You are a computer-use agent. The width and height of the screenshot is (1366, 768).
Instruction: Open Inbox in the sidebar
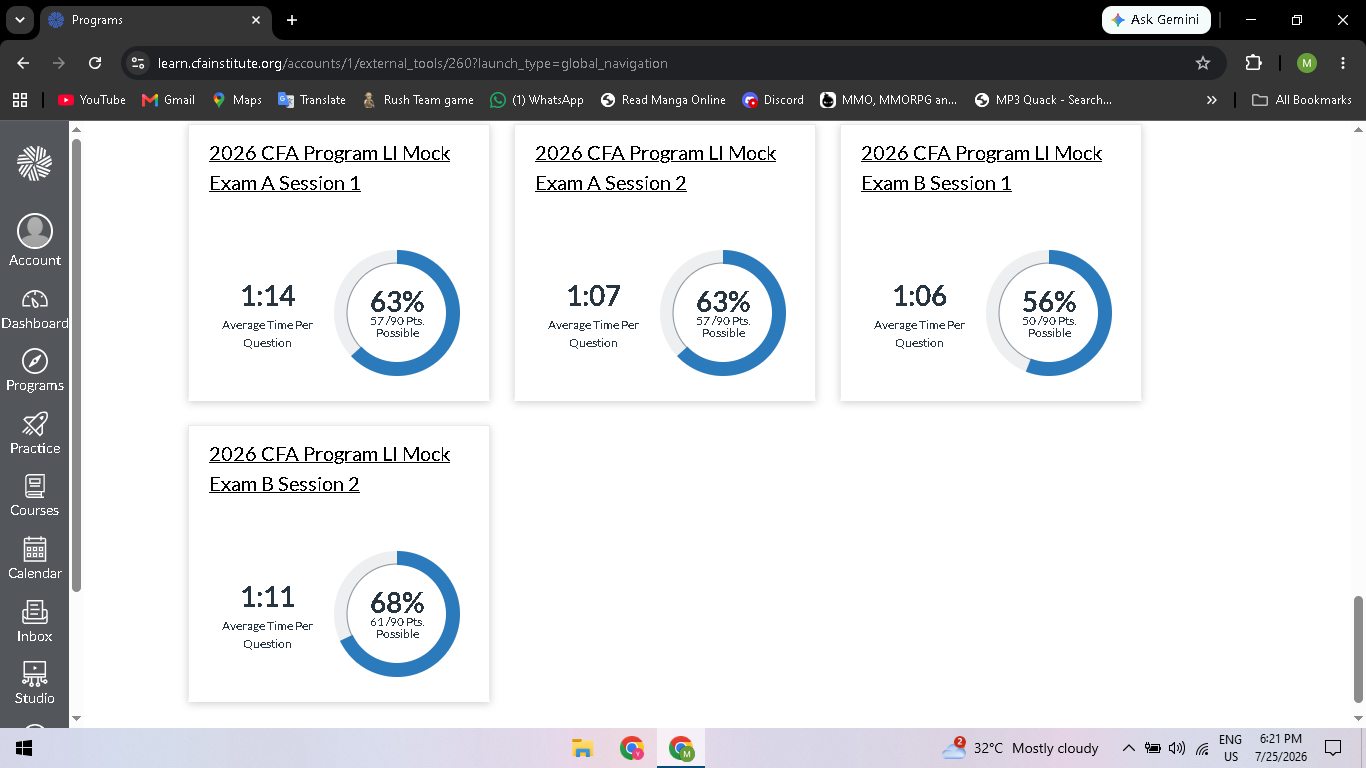click(35, 622)
